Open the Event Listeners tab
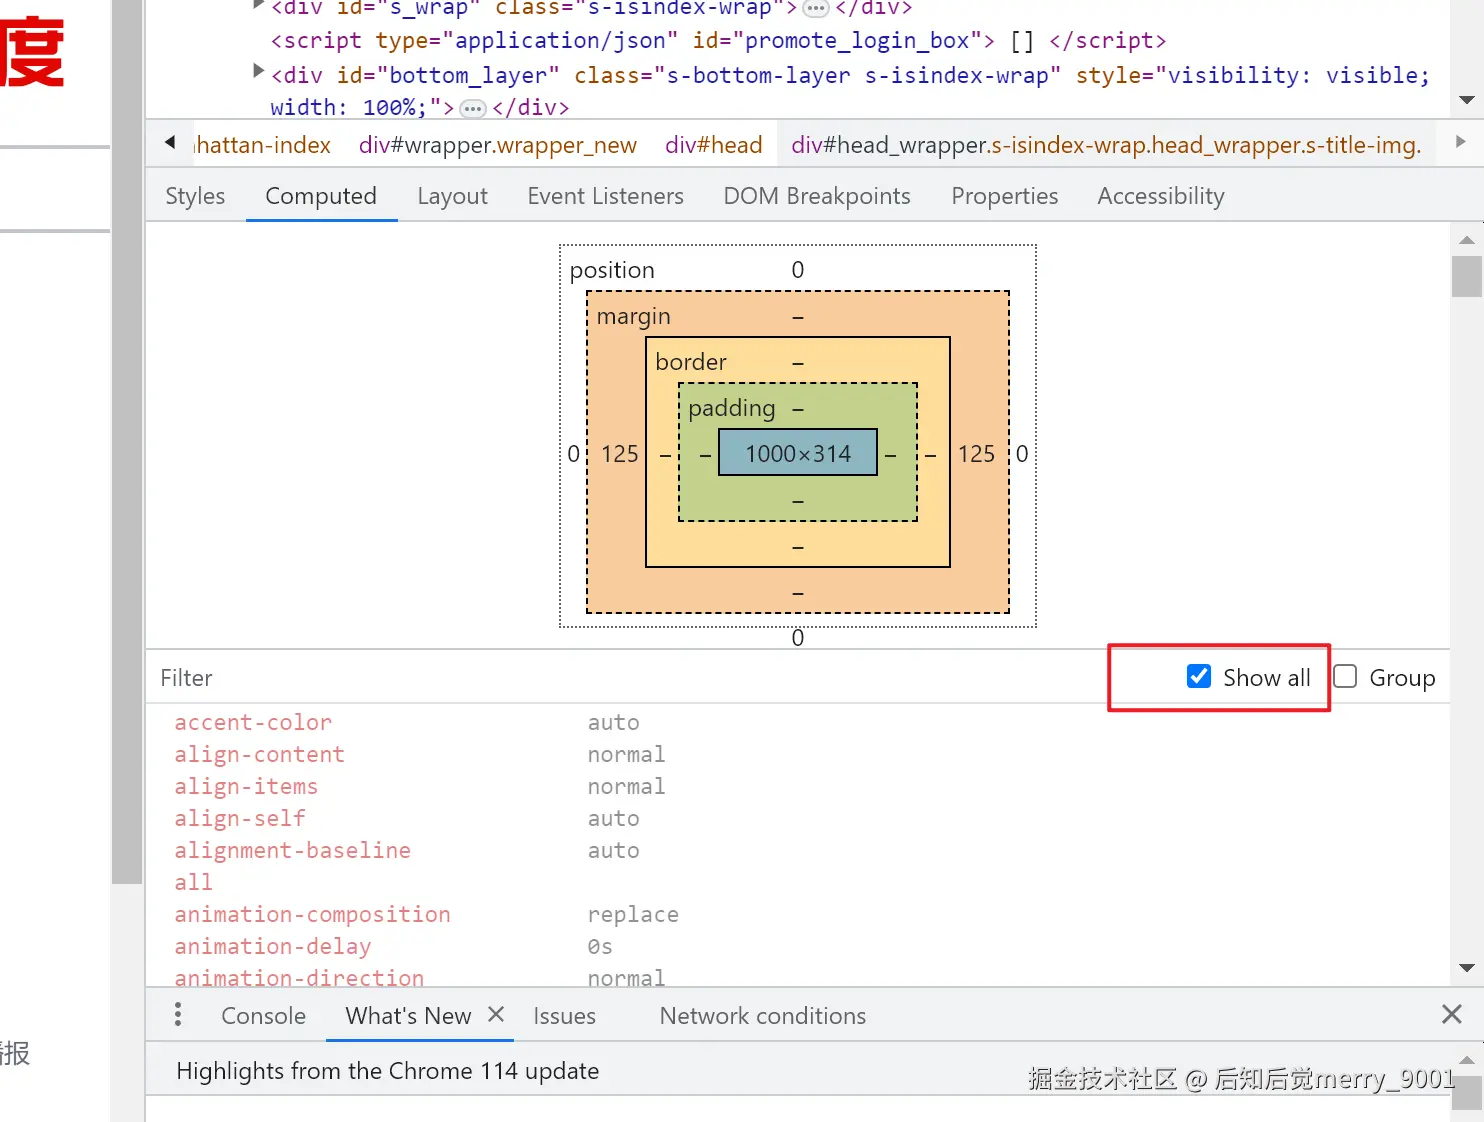1484x1122 pixels. click(605, 196)
